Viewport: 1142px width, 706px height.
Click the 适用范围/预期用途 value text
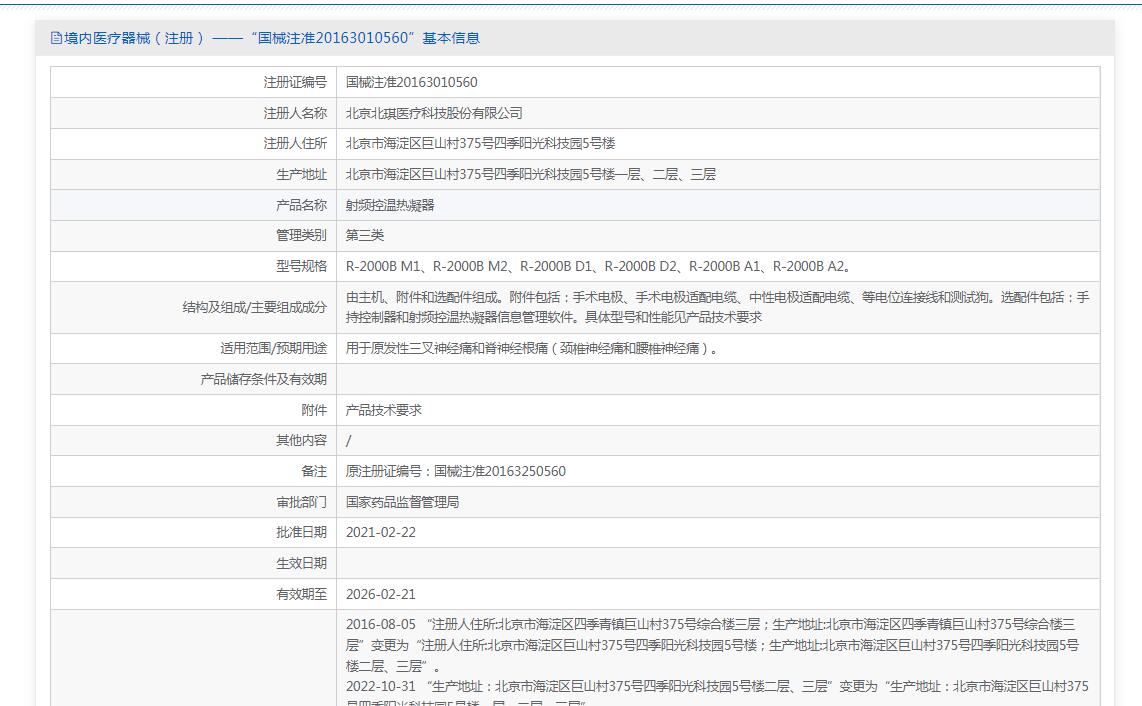532,348
